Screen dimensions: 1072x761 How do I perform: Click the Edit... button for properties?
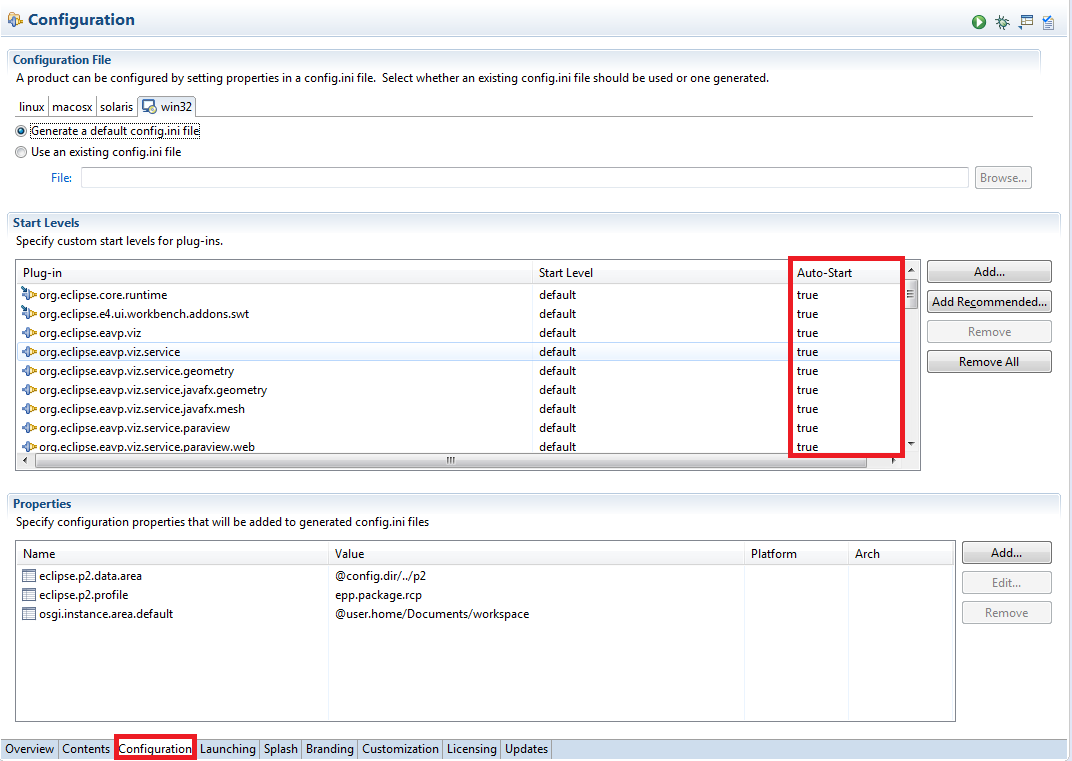(1006, 583)
